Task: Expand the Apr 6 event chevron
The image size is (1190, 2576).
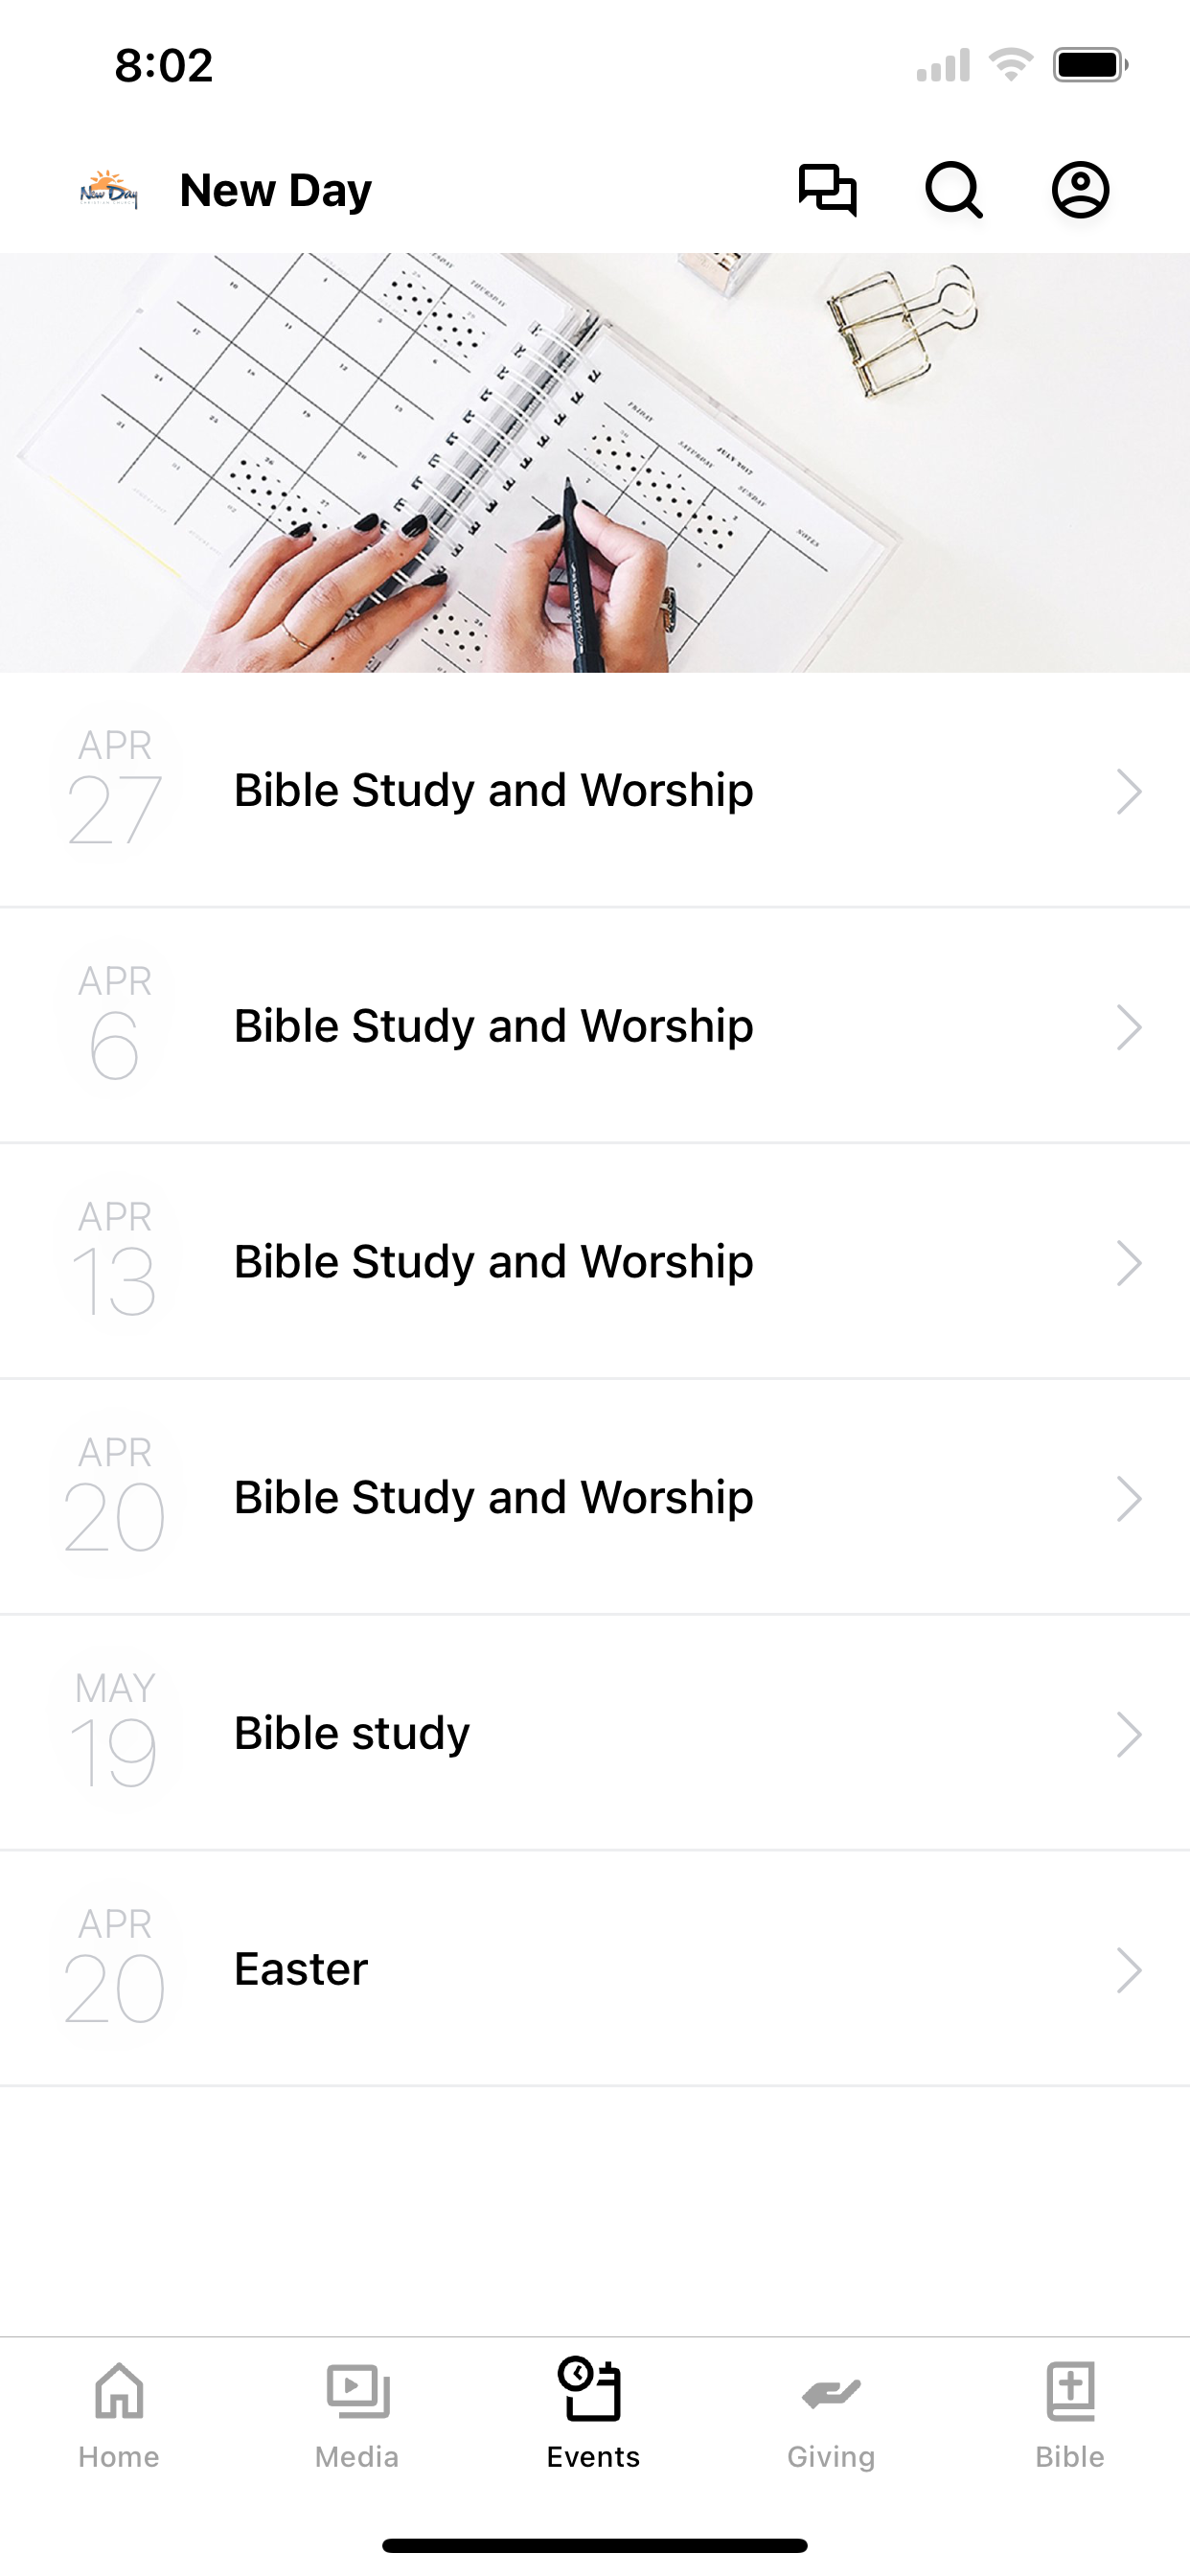Action: [1129, 1027]
